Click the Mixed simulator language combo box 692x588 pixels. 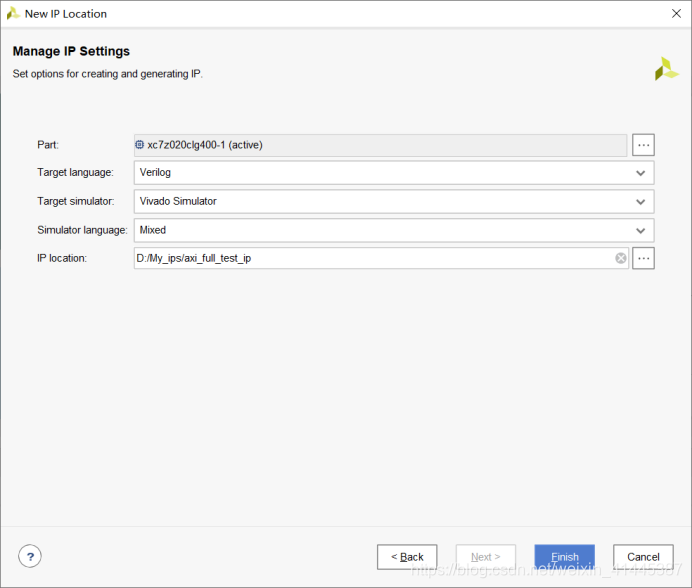point(380,230)
